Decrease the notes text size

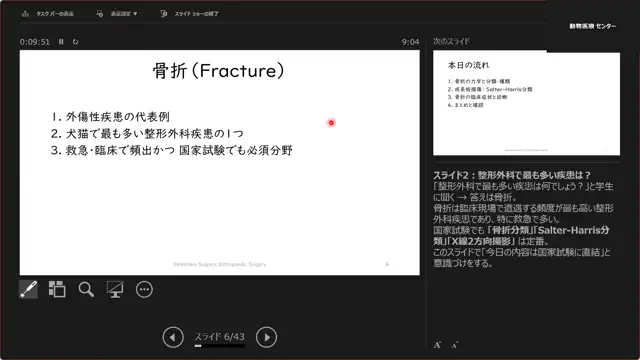point(455,345)
